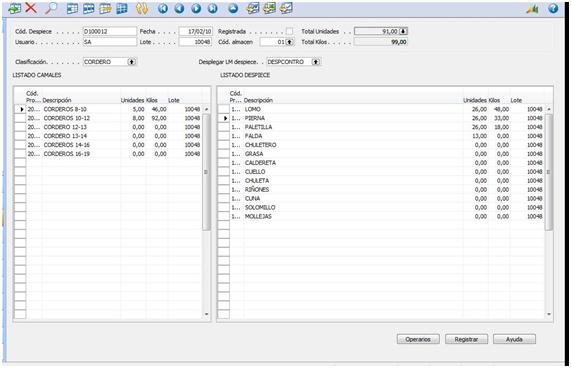Image resolution: width=571 pixels, height=368 pixels.
Task: Click scroll-up arrow of Listado Canales
Action: click(x=206, y=109)
